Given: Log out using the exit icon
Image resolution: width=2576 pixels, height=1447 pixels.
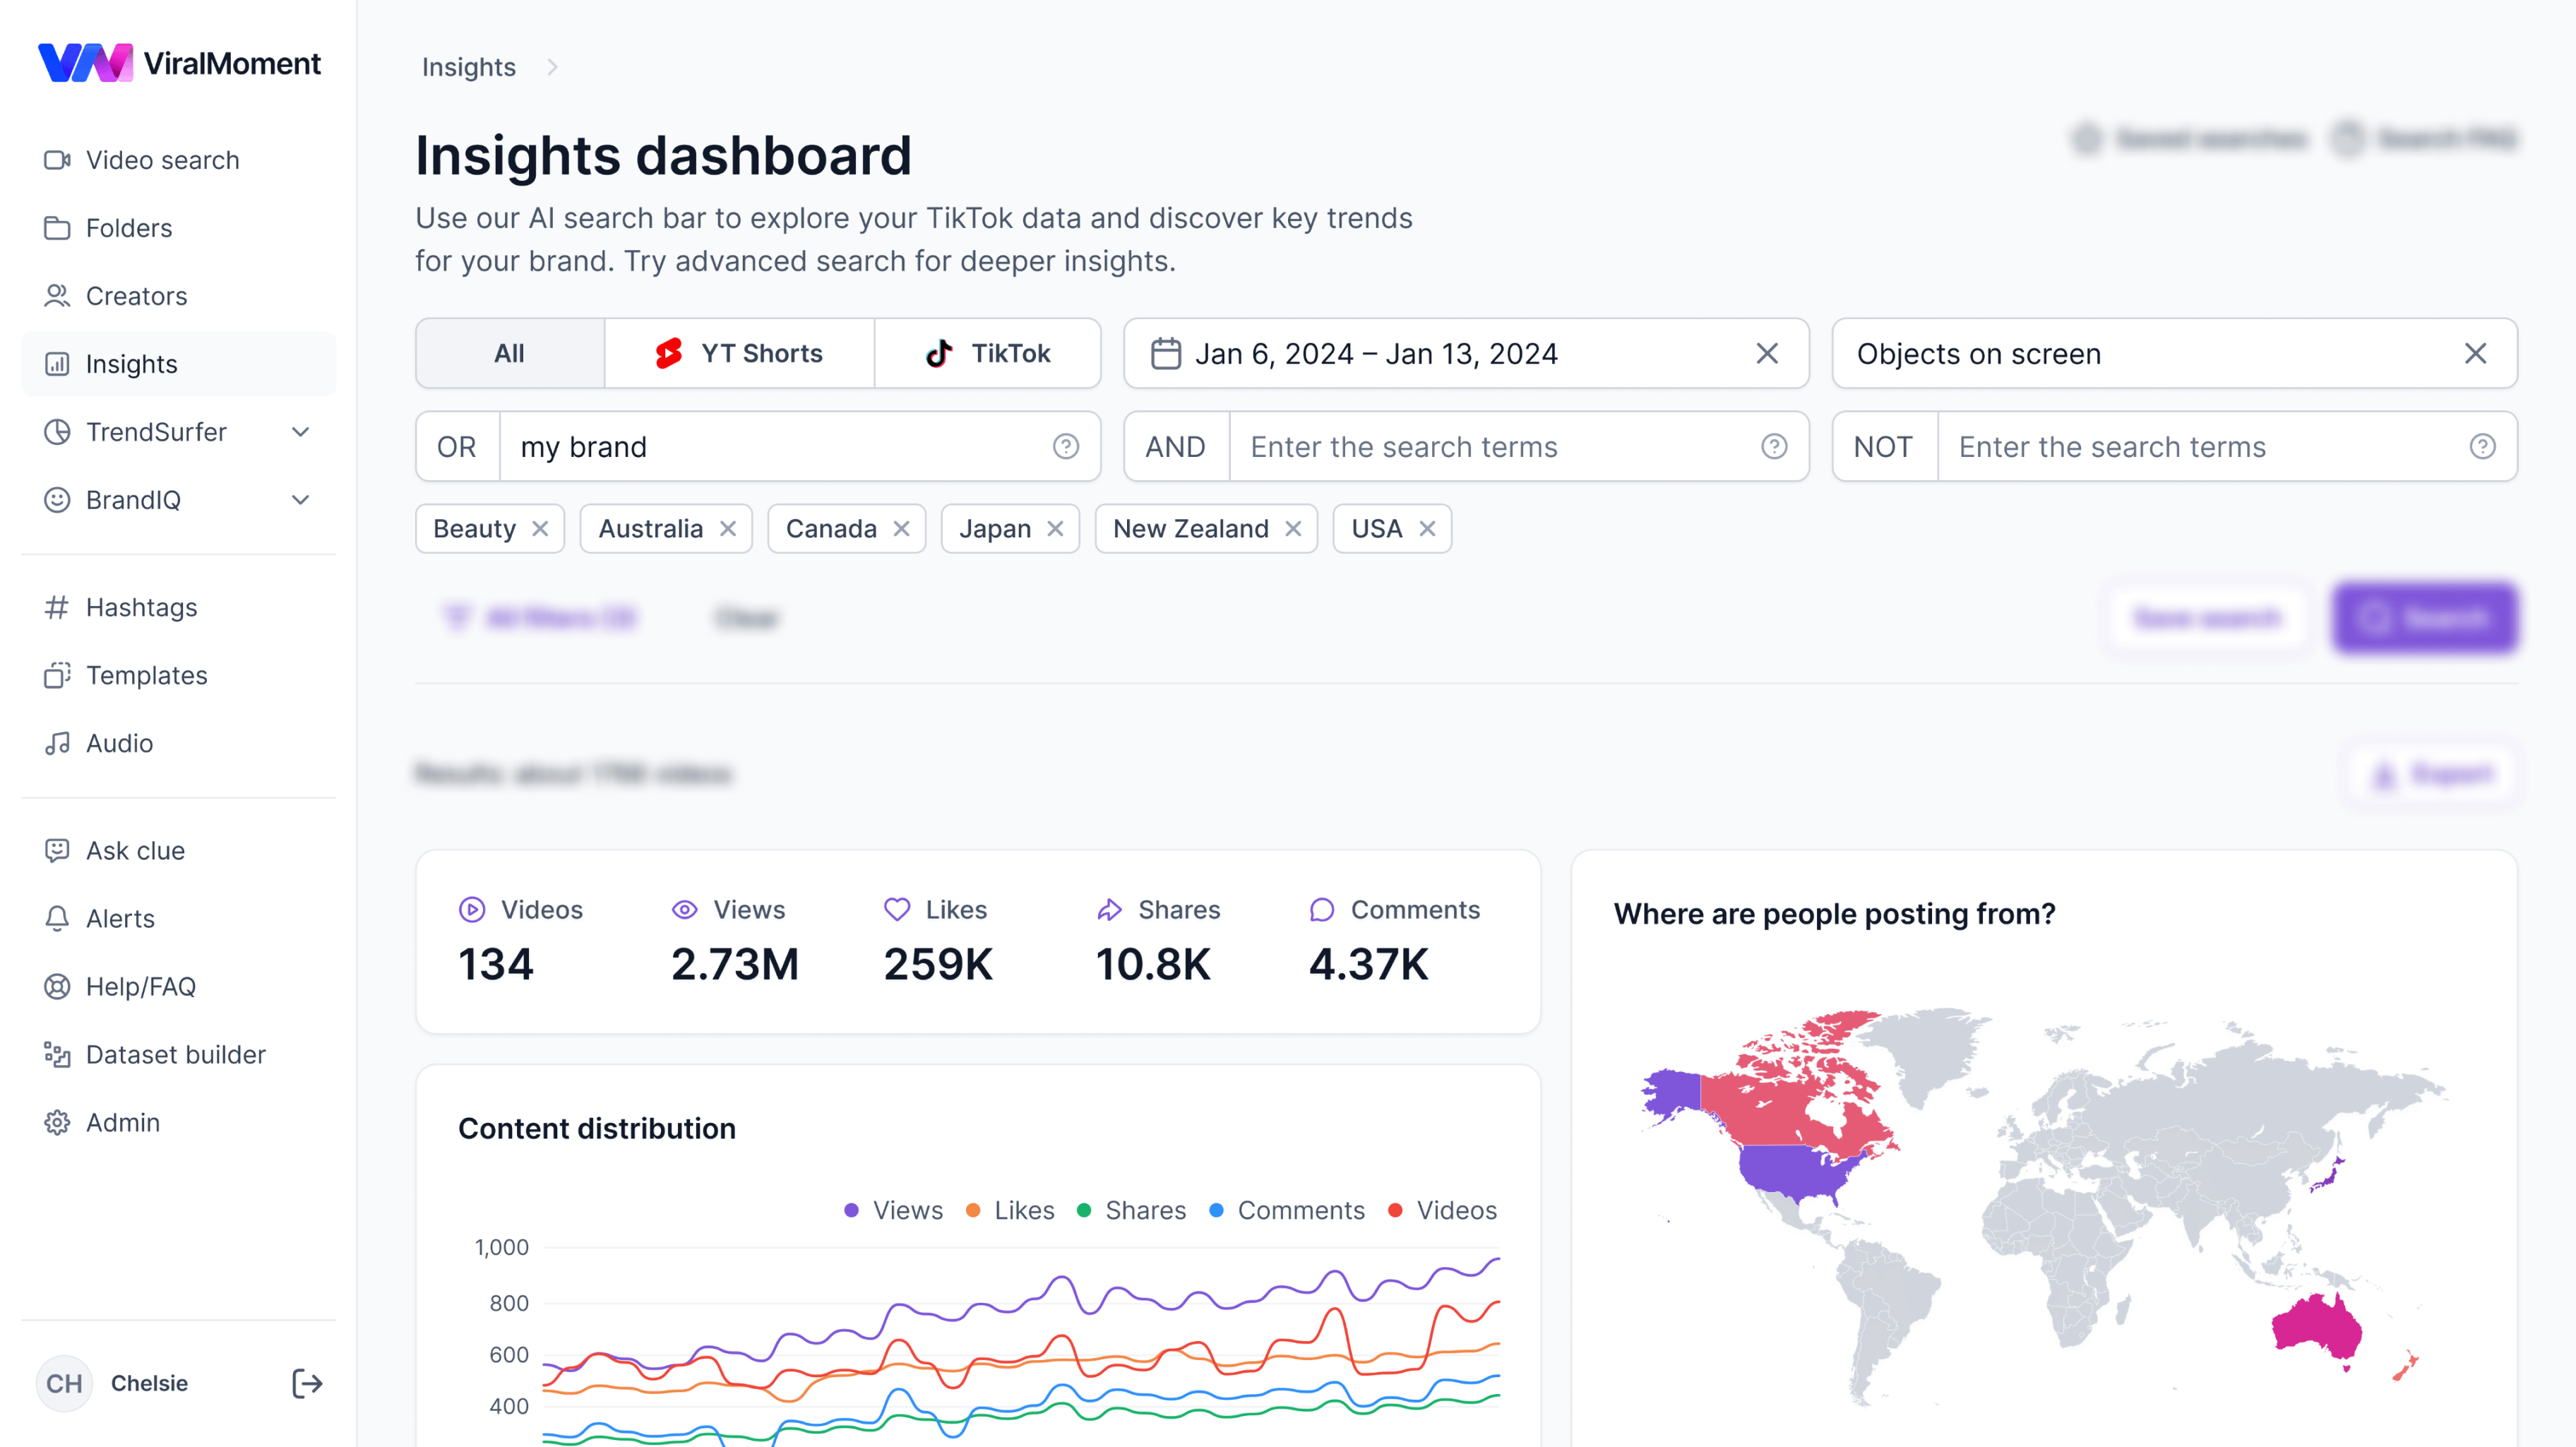Looking at the screenshot, I should [x=306, y=1383].
